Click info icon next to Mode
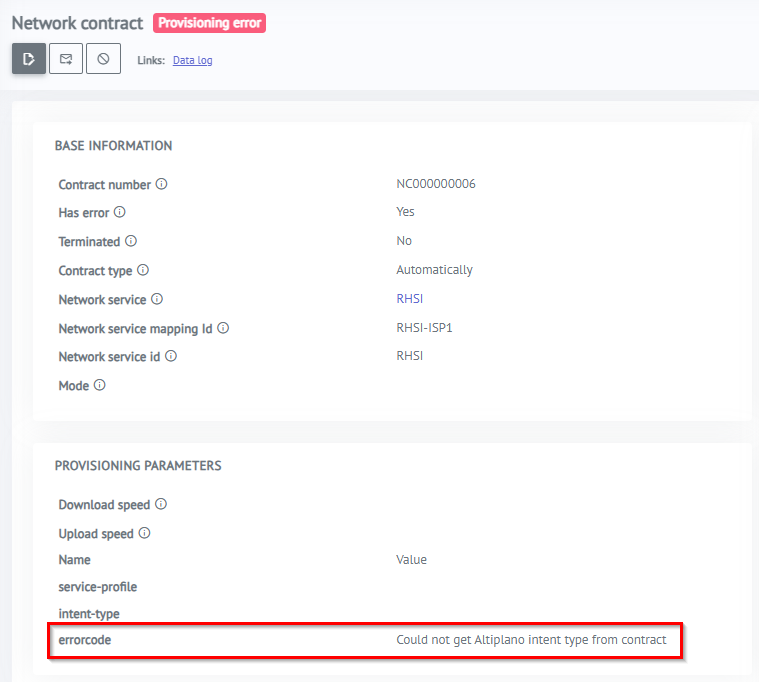The height and width of the screenshot is (682, 759). click(x=100, y=386)
